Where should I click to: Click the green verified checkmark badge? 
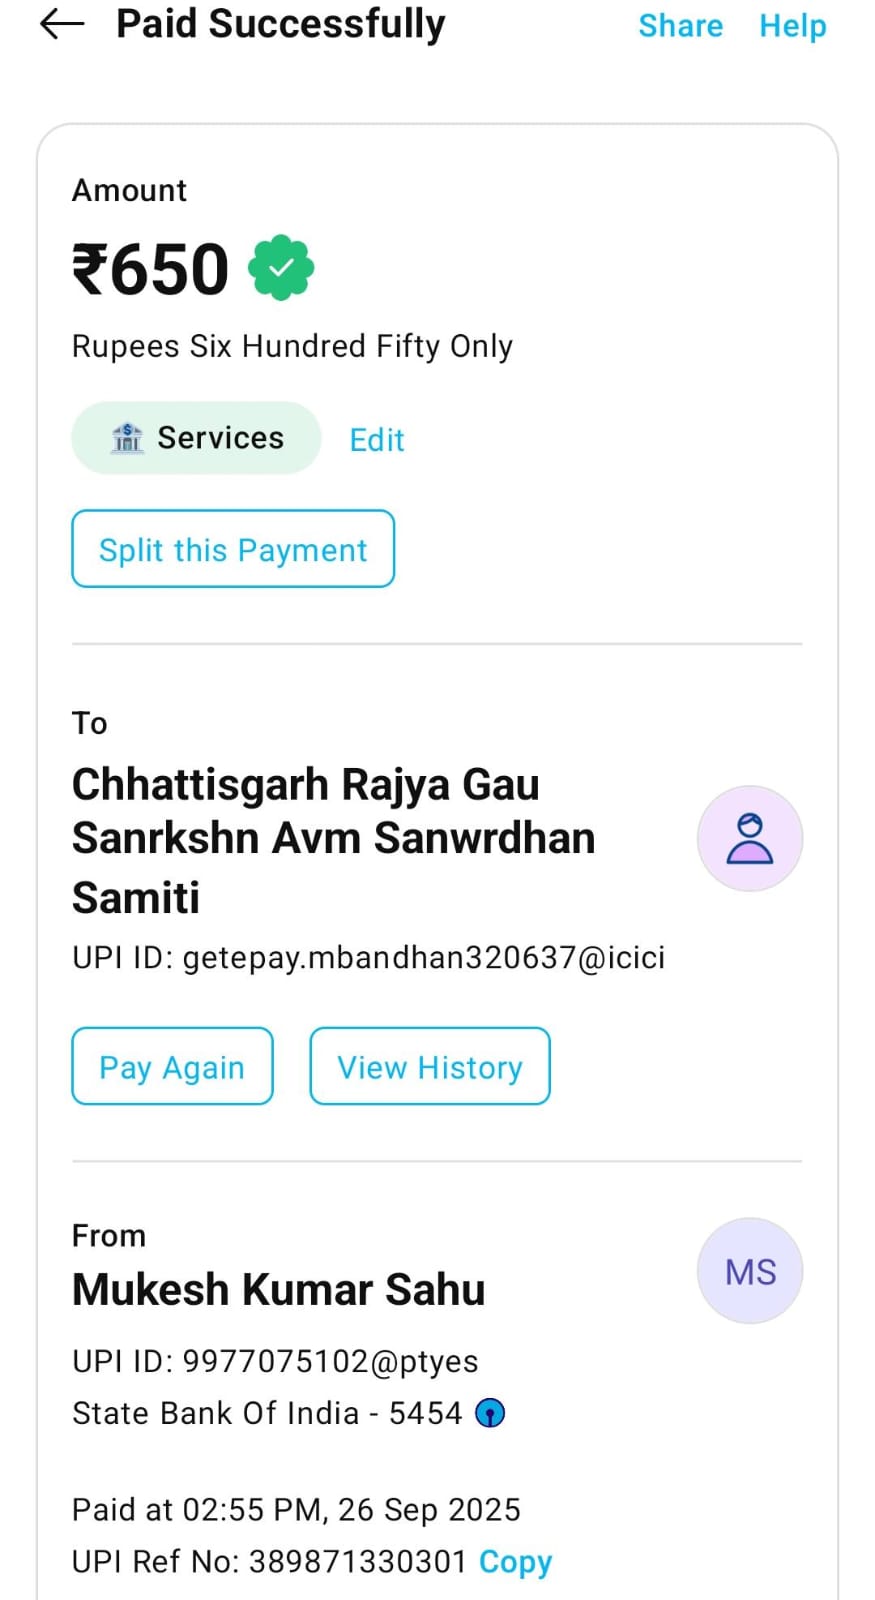click(281, 268)
